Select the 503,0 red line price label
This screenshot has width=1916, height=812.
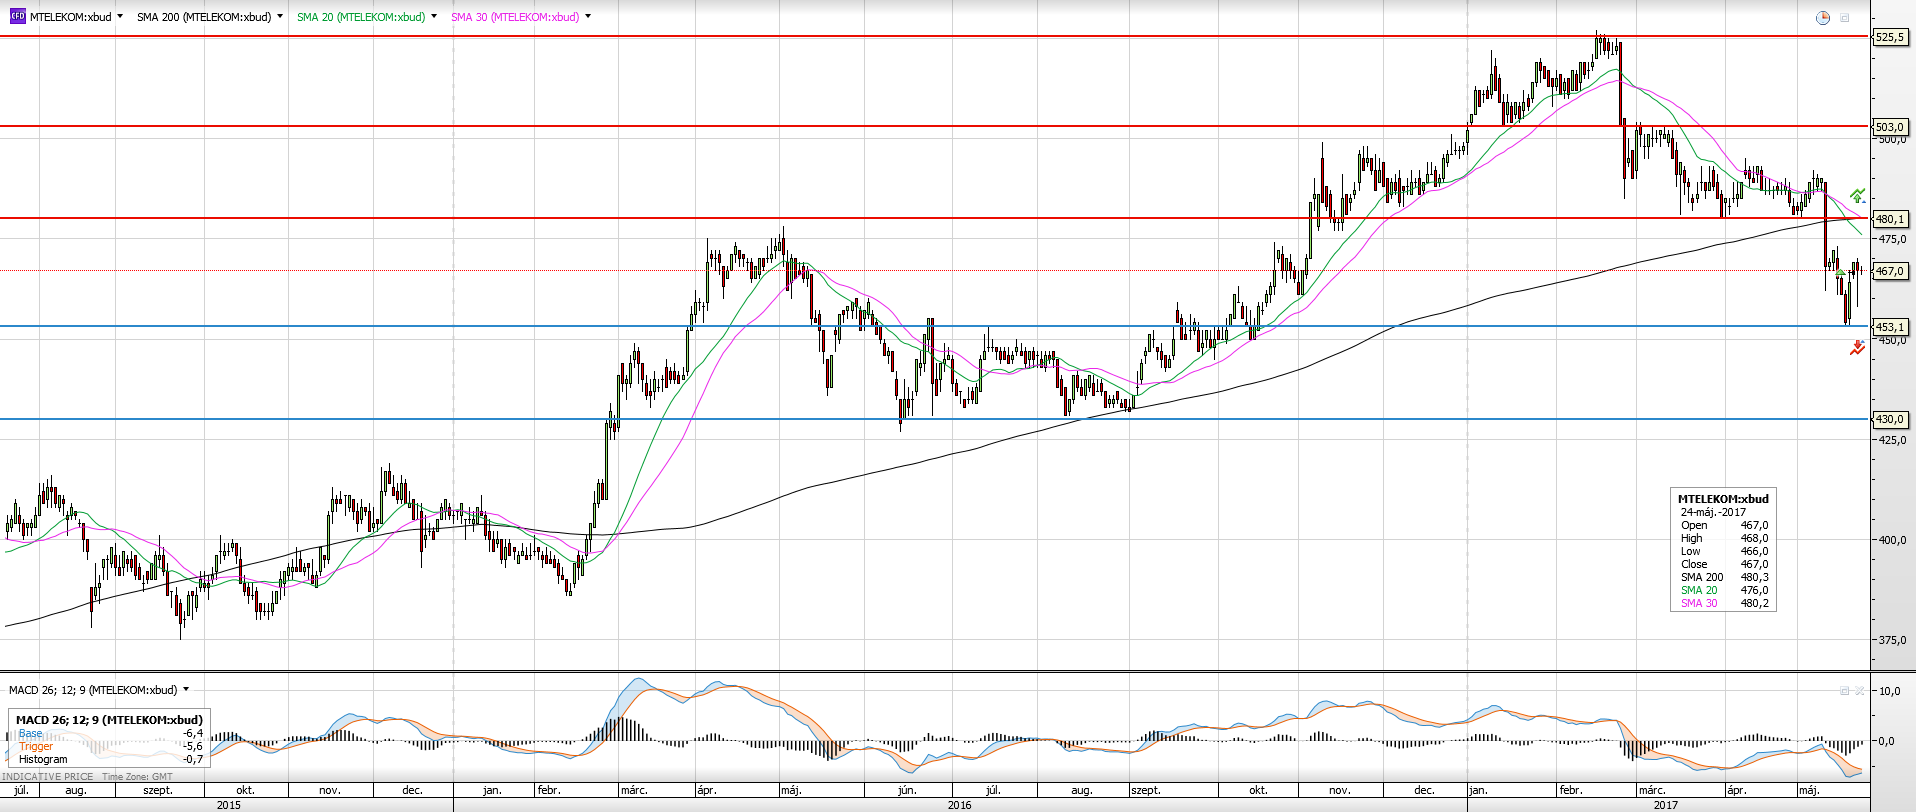click(1890, 127)
